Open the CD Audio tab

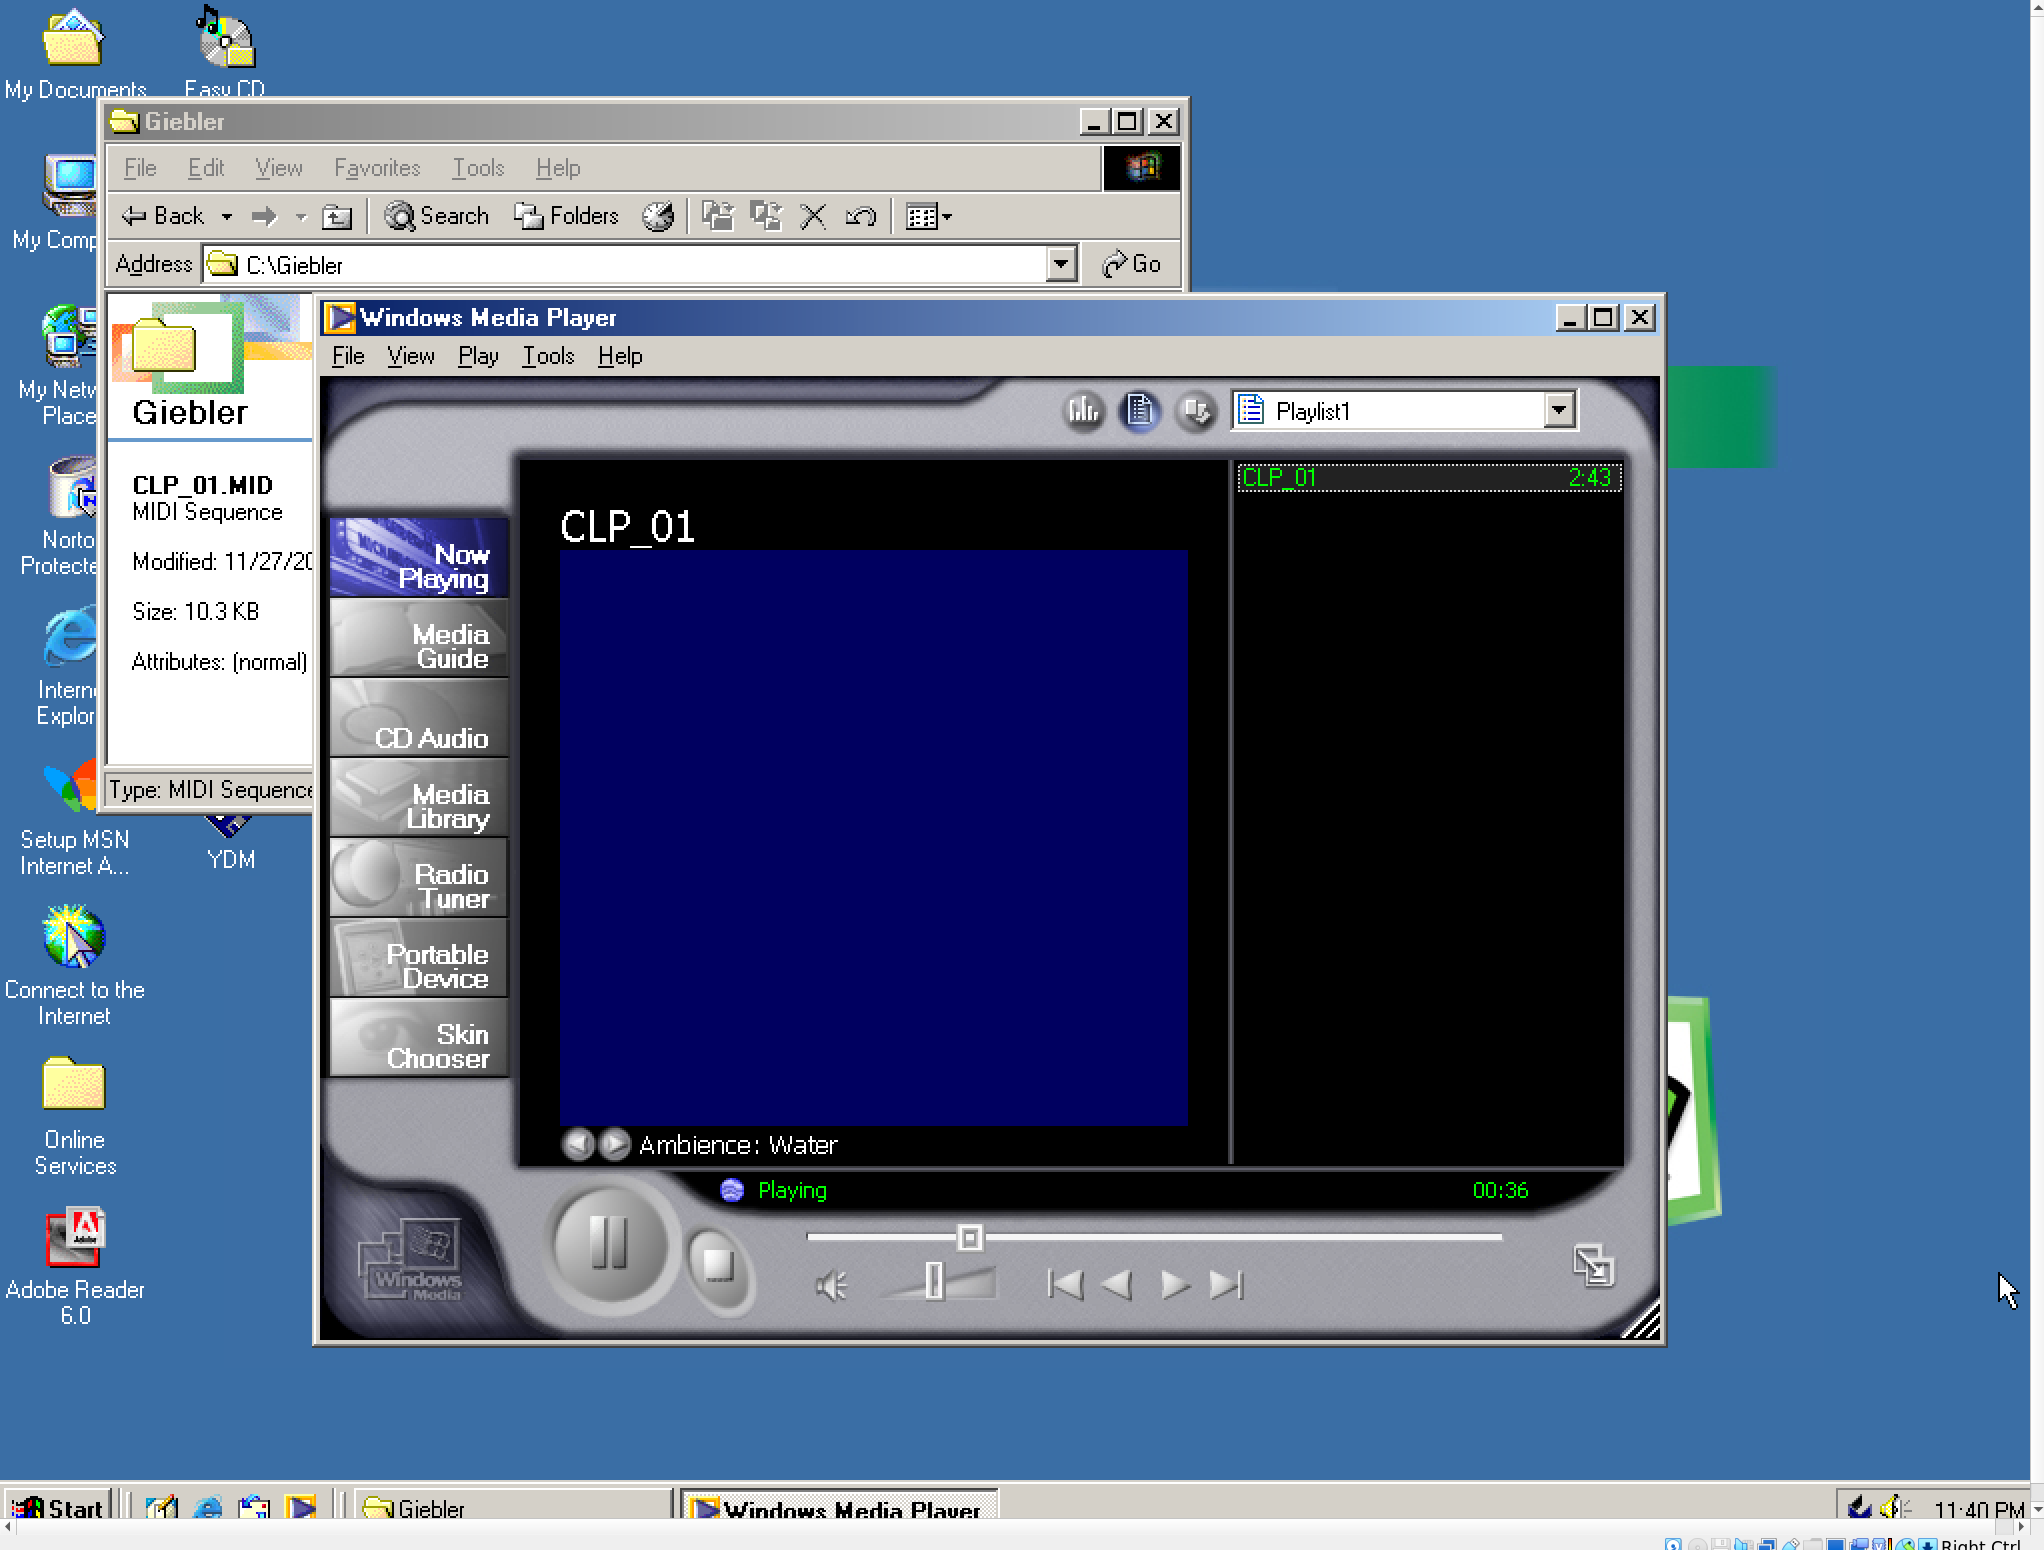(x=419, y=717)
